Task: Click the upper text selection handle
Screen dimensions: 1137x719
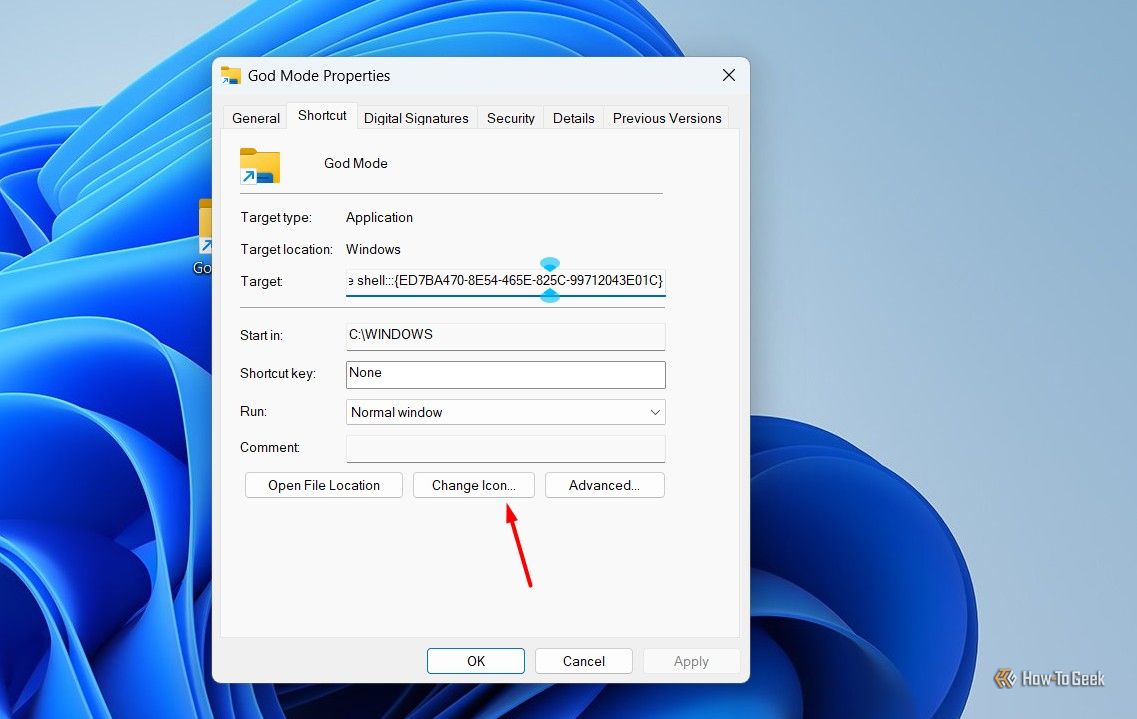Action: point(550,263)
